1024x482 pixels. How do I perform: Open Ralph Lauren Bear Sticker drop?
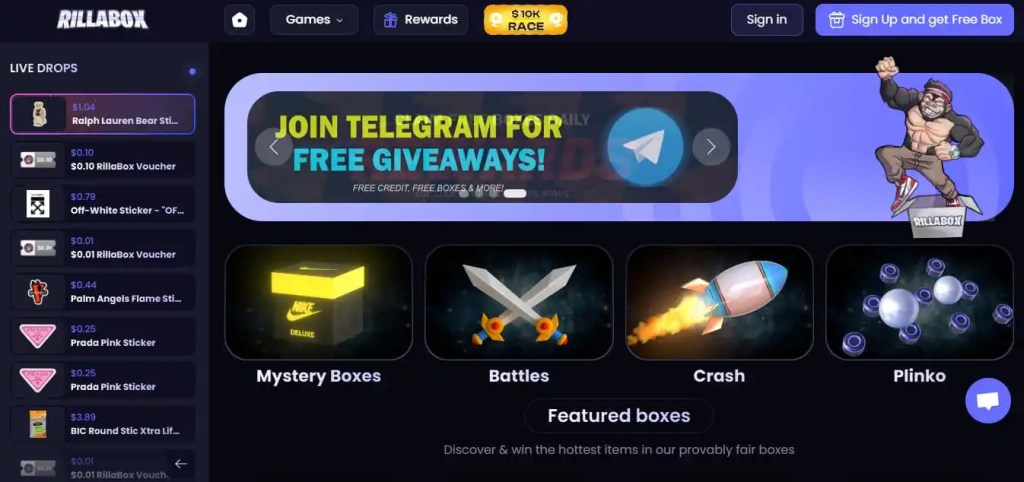(x=103, y=114)
